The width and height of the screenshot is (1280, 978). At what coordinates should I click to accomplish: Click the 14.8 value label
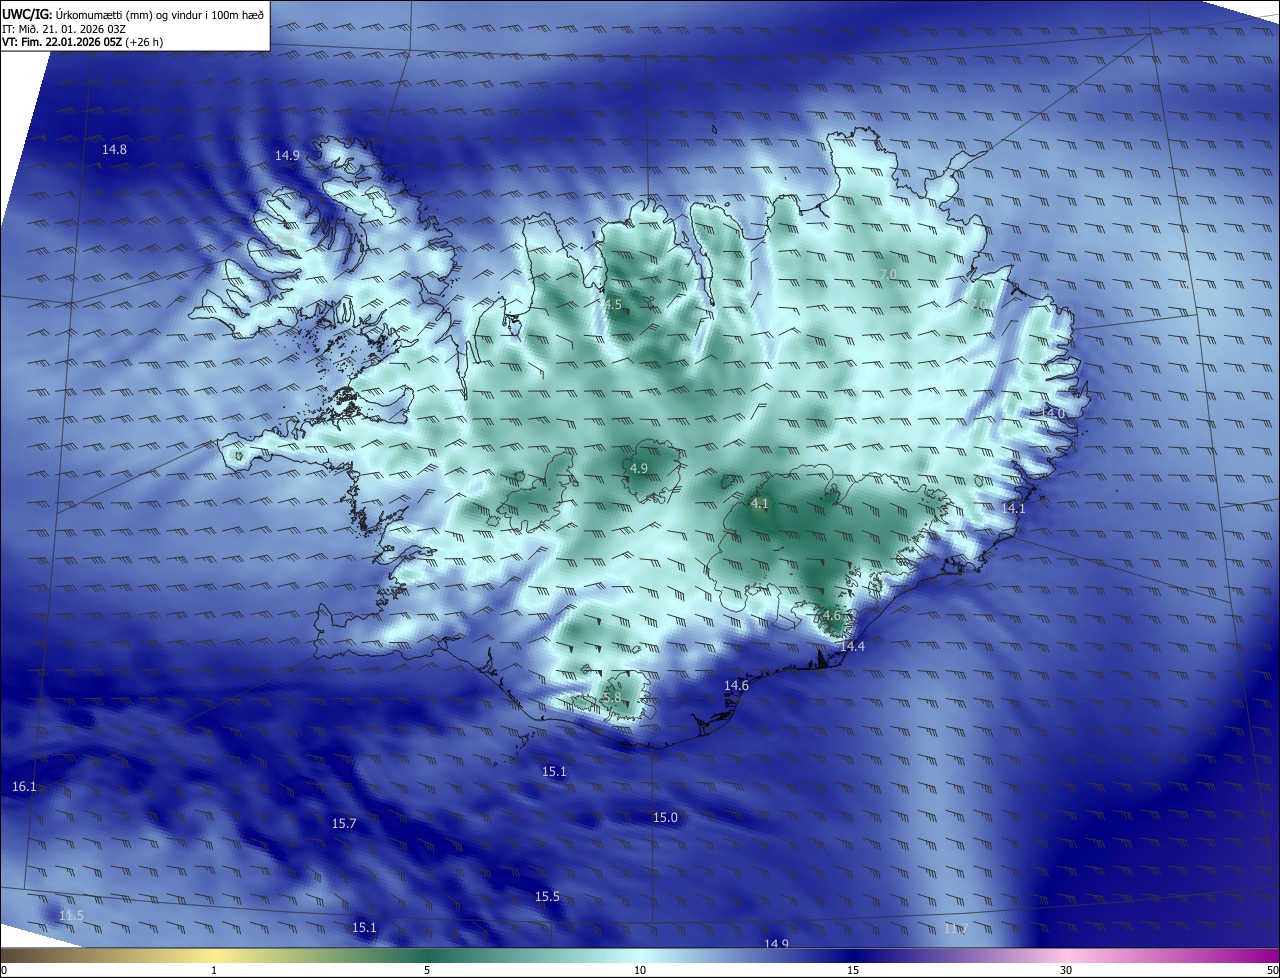(x=115, y=150)
